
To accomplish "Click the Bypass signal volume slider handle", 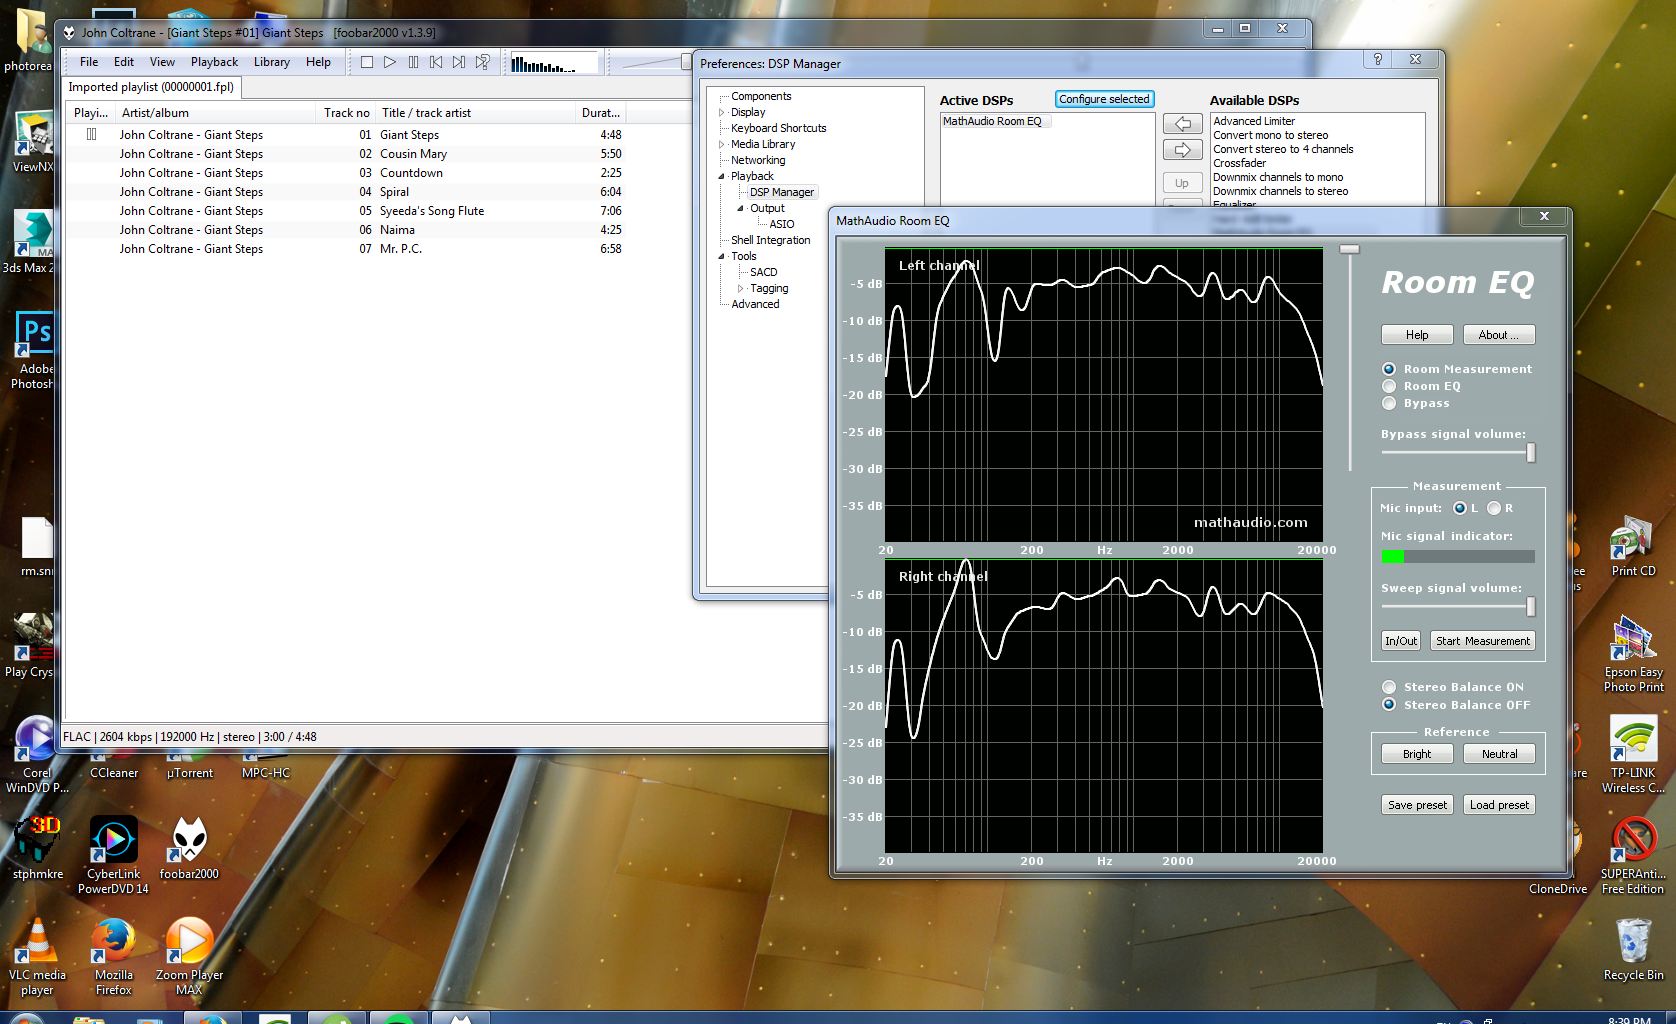I will coord(1530,452).
